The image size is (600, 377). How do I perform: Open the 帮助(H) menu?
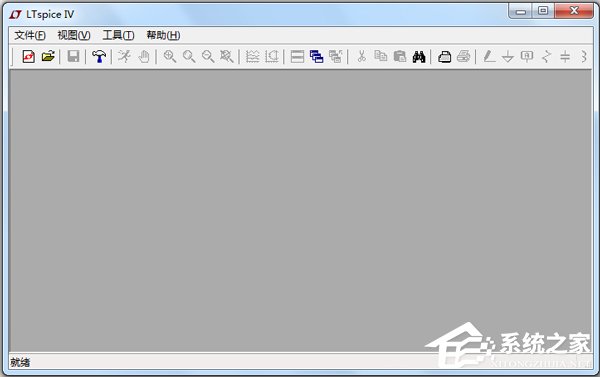tap(163, 36)
